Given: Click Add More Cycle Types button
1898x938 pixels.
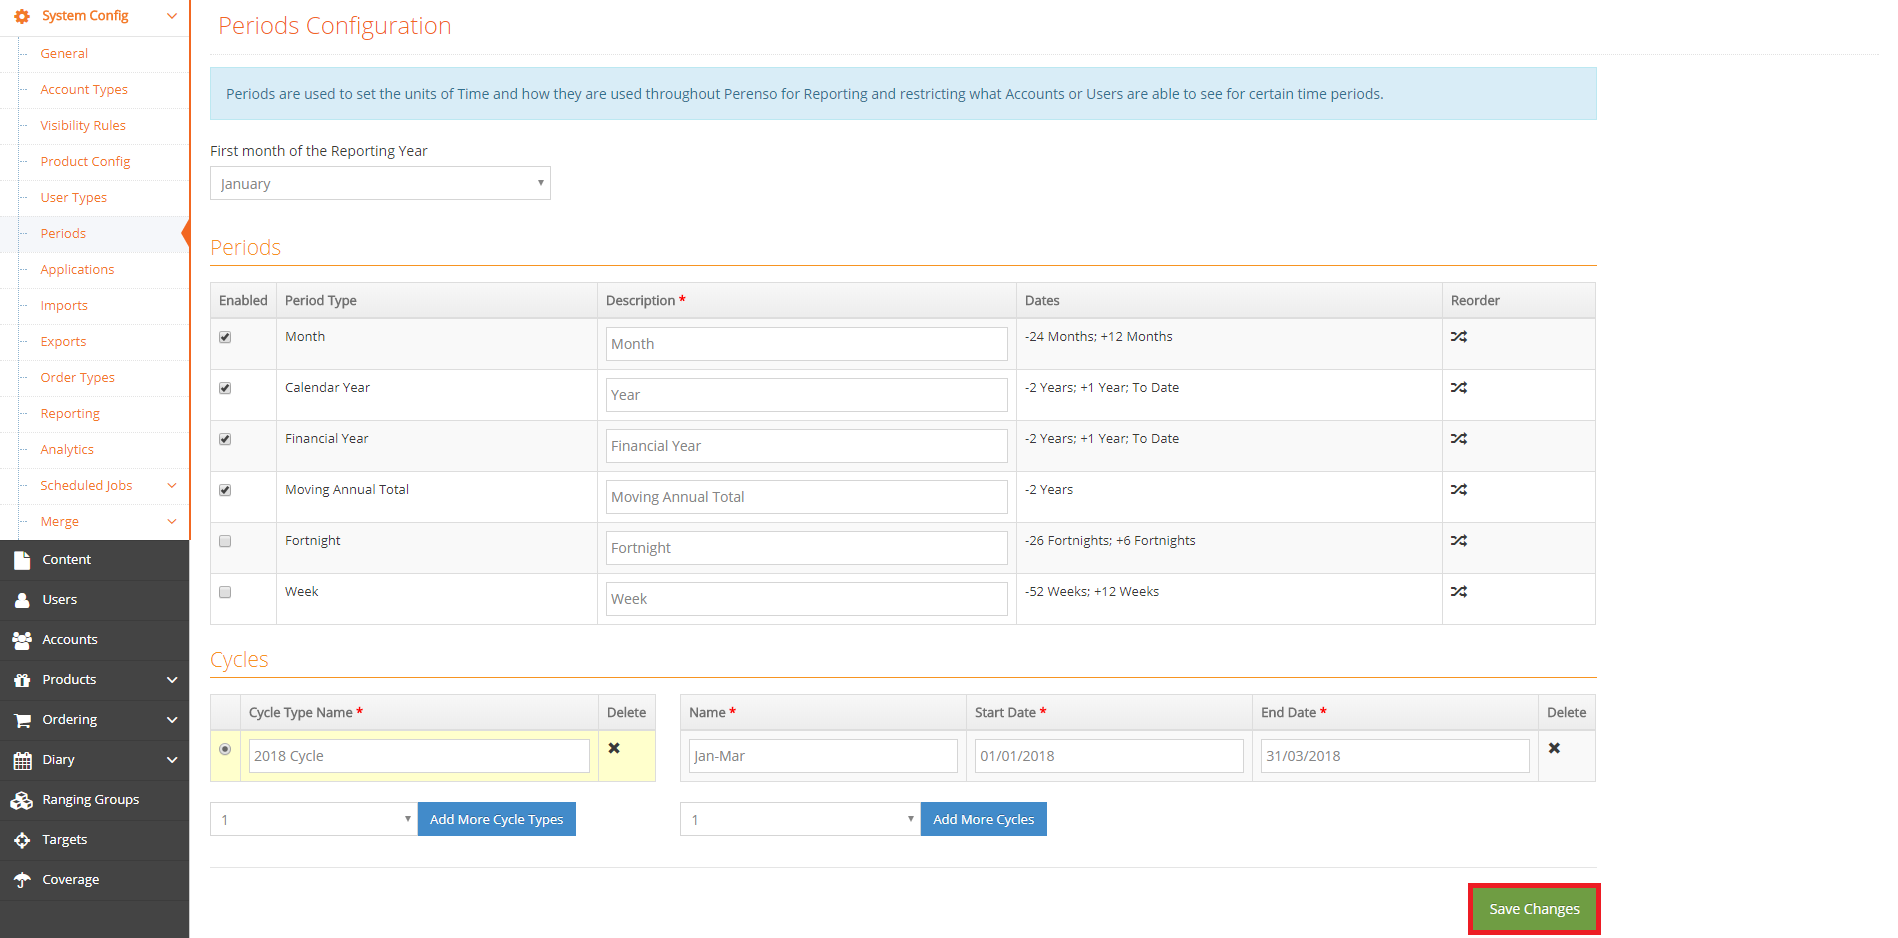Looking at the screenshot, I should coord(496,819).
